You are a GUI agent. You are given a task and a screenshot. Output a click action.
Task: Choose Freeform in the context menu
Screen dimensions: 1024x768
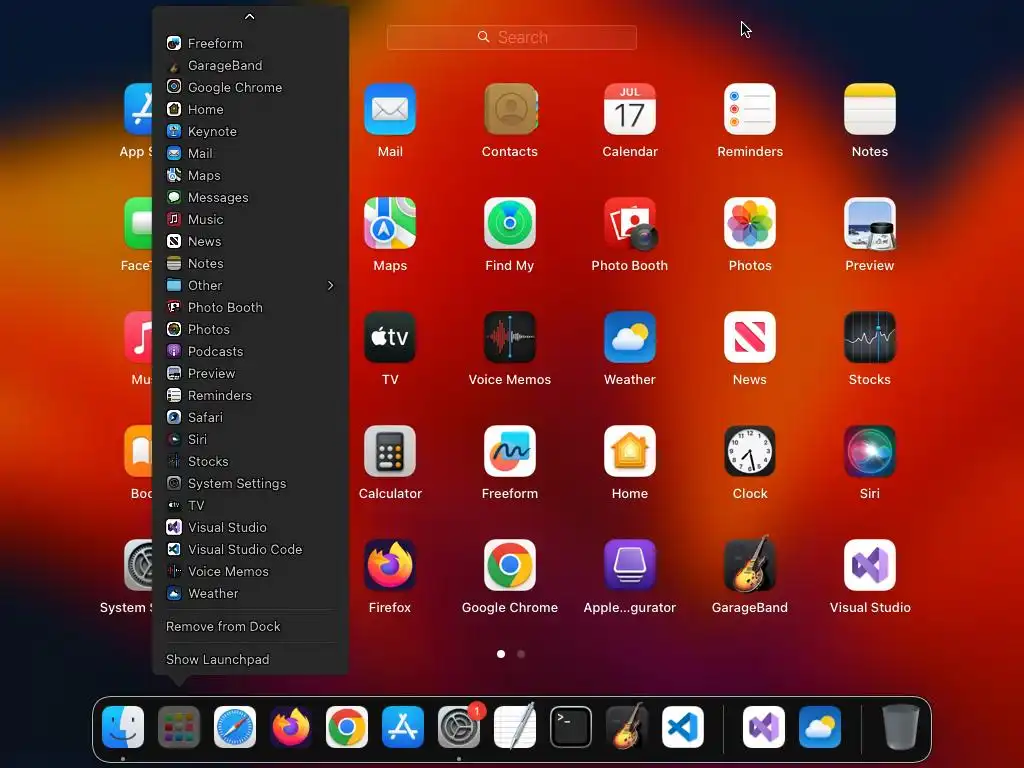click(250, 43)
